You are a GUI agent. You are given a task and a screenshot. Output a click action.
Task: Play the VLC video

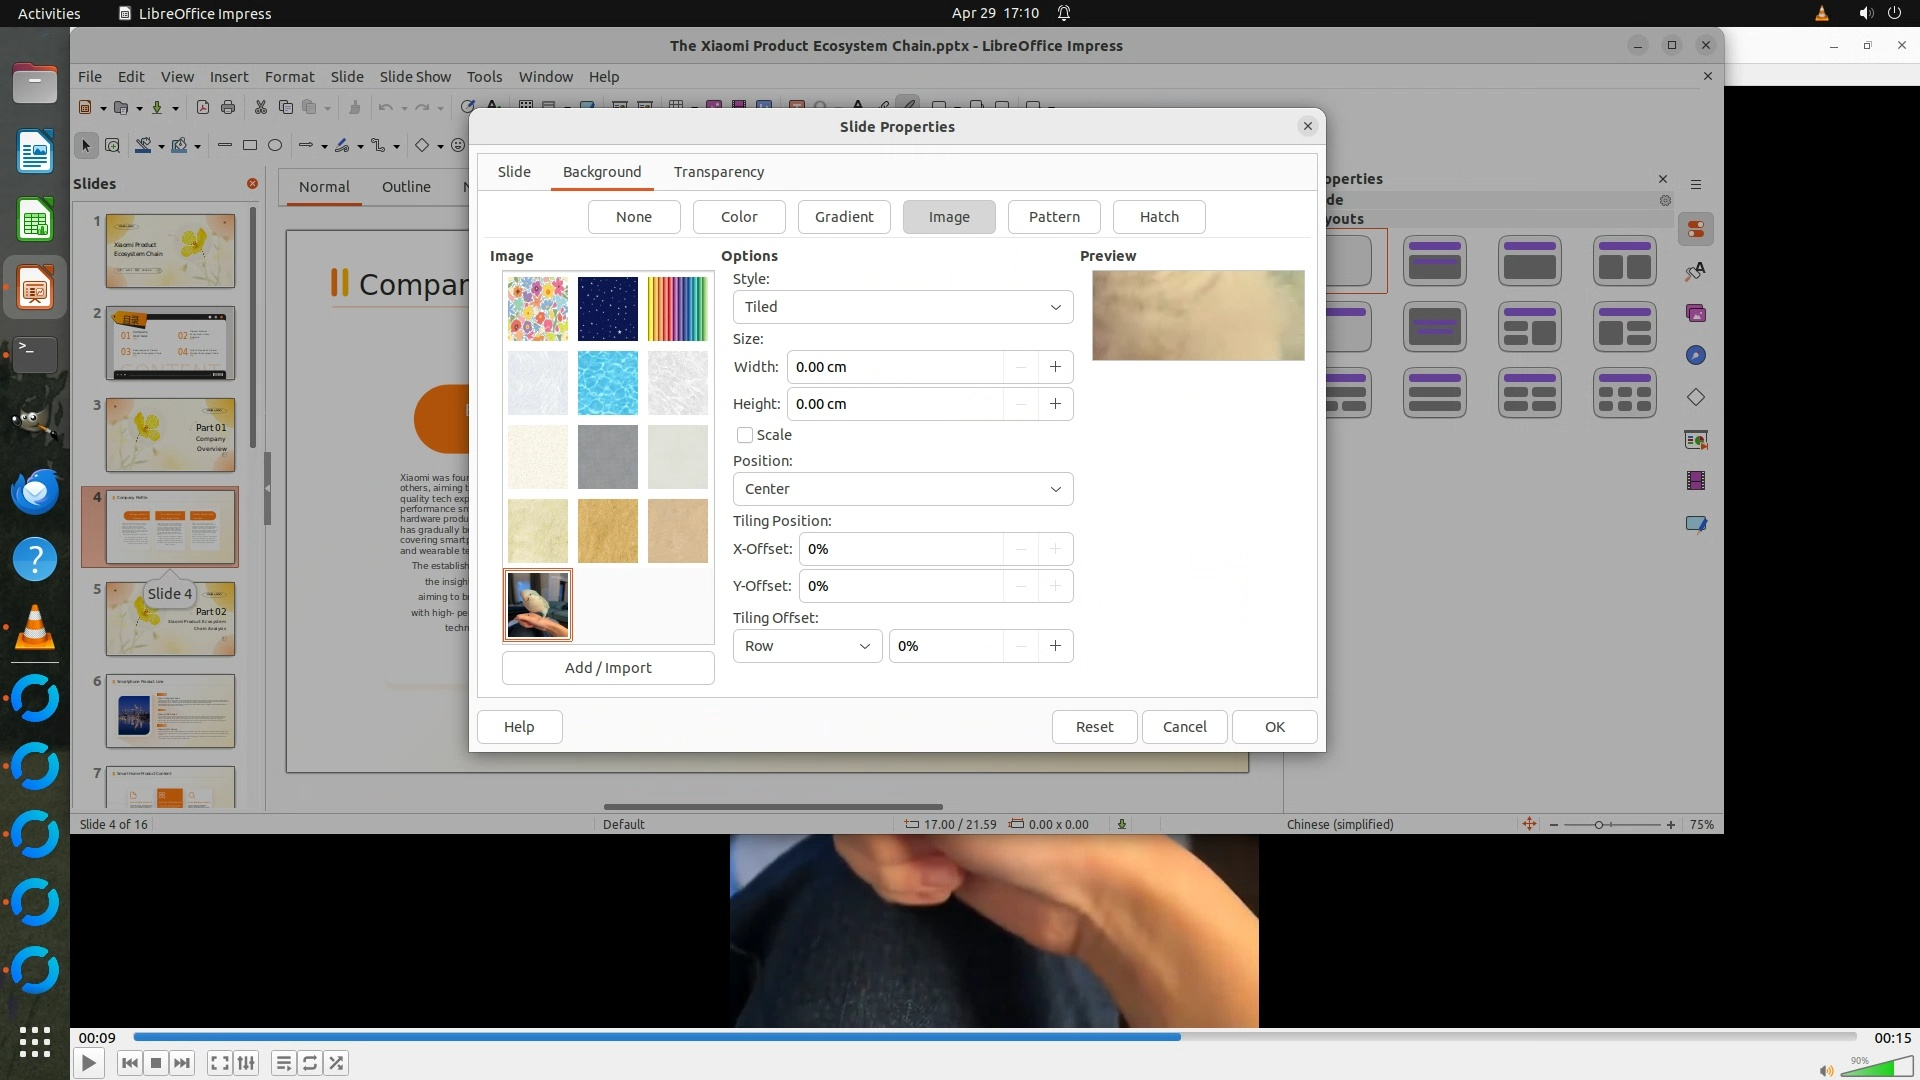coord(88,1063)
